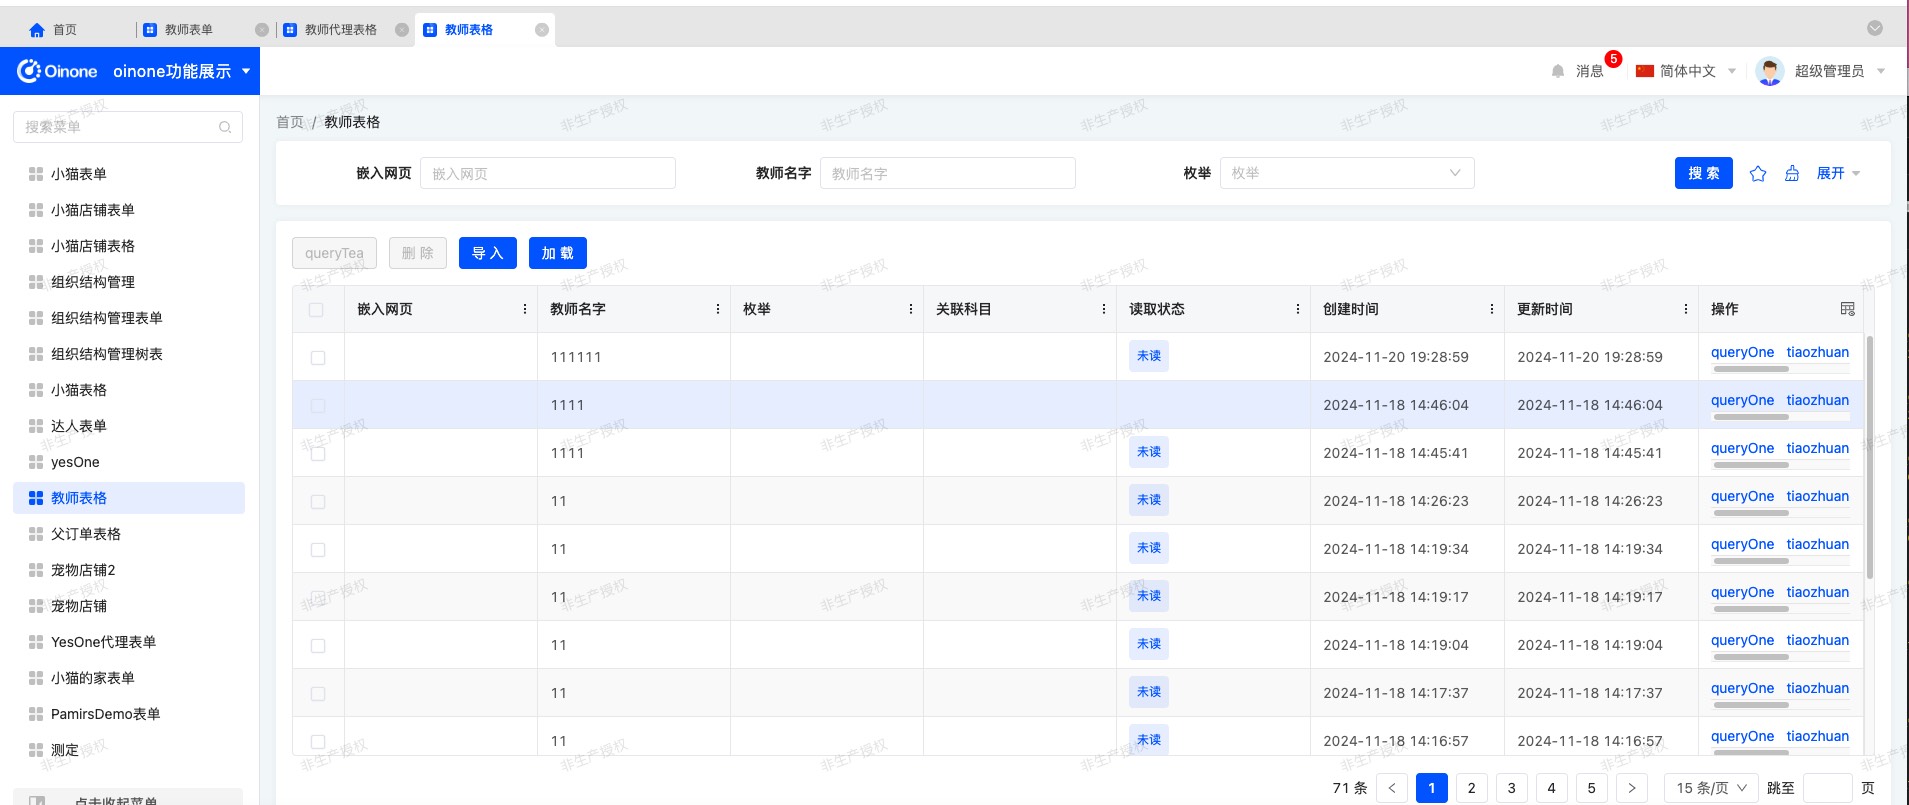Click the home icon in tab bar
The height and width of the screenshot is (805, 1909).
37,30
